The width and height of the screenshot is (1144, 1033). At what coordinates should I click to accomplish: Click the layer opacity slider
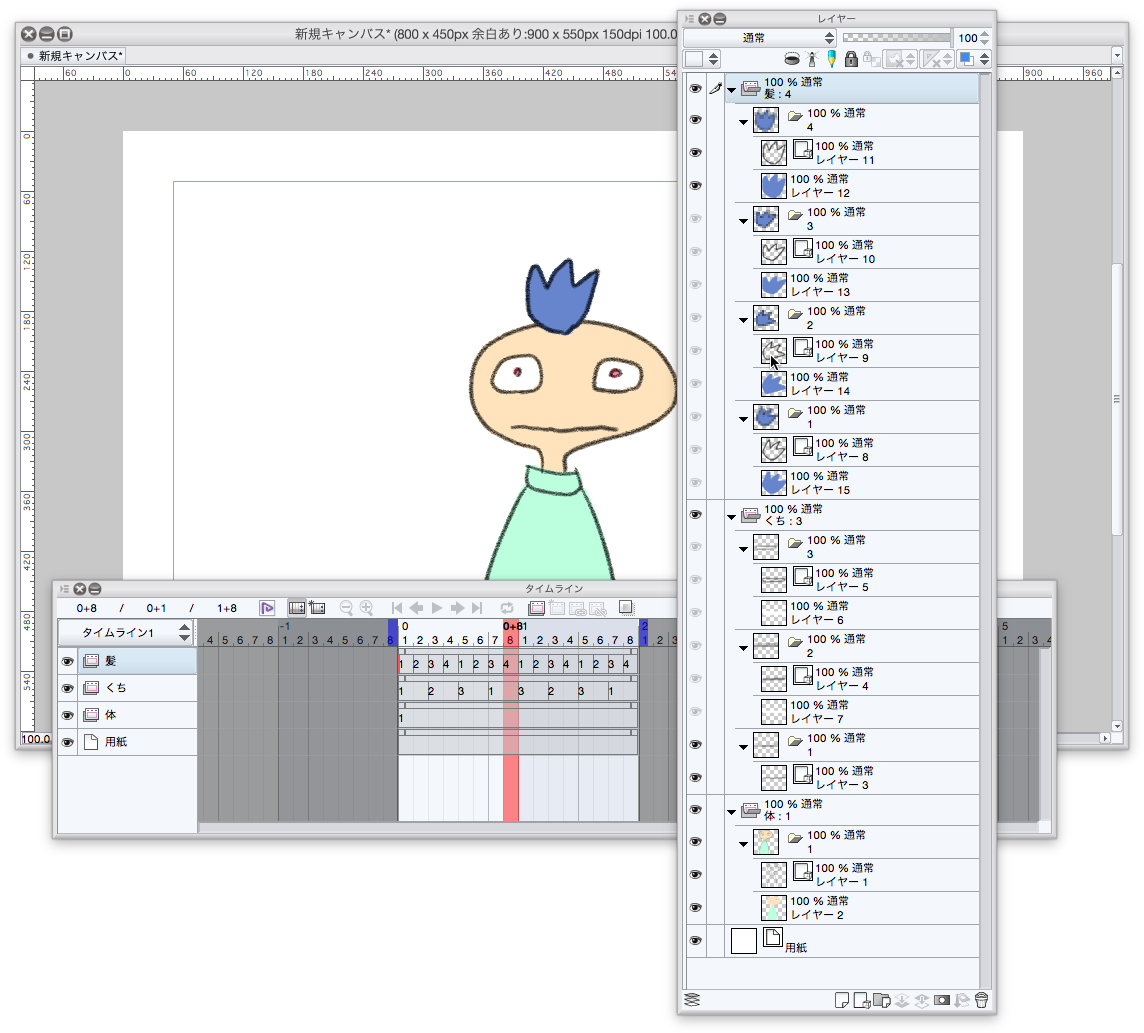coord(896,38)
